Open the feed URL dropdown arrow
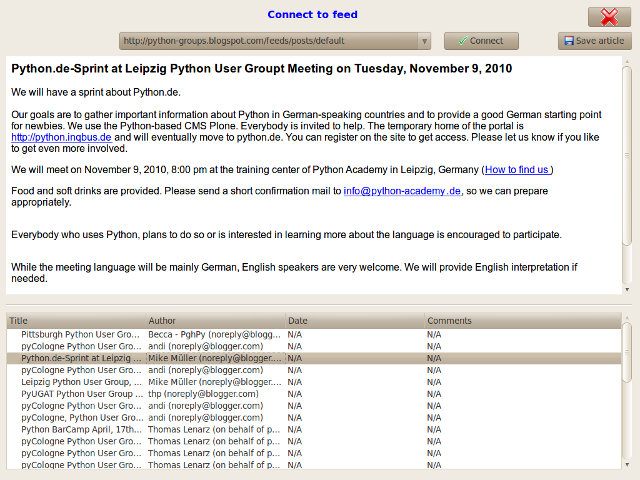Image resolution: width=640 pixels, height=480 pixels. [424, 41]
